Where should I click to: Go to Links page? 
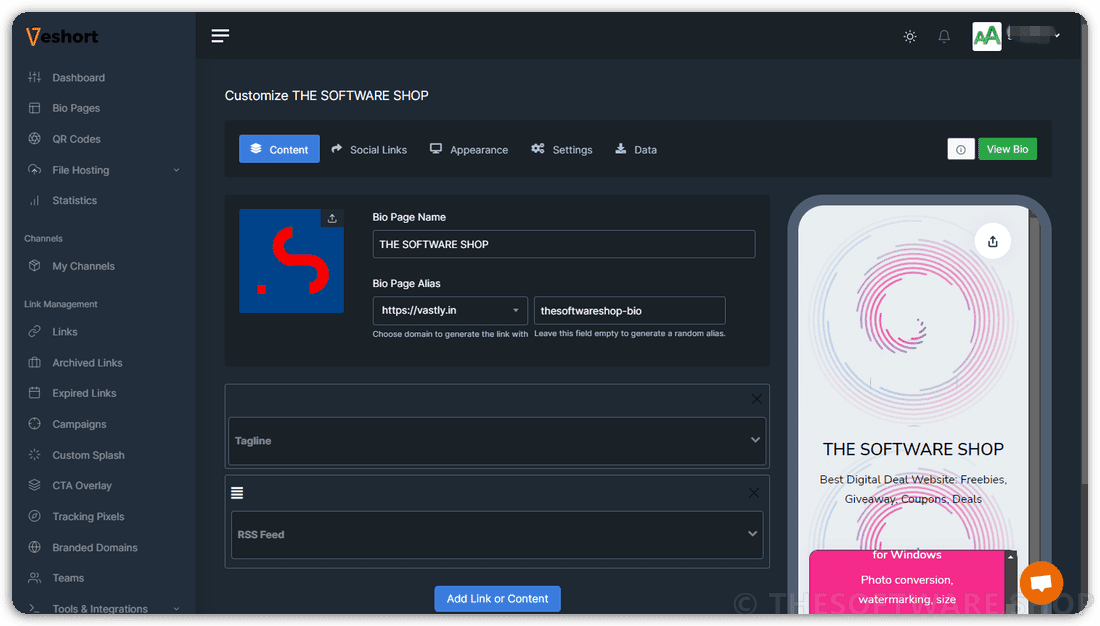65,332
